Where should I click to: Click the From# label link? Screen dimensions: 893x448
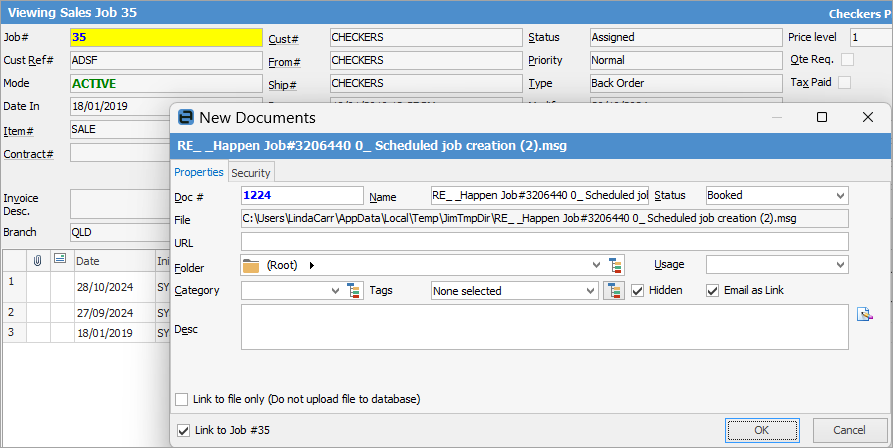[x=284, y=62]
